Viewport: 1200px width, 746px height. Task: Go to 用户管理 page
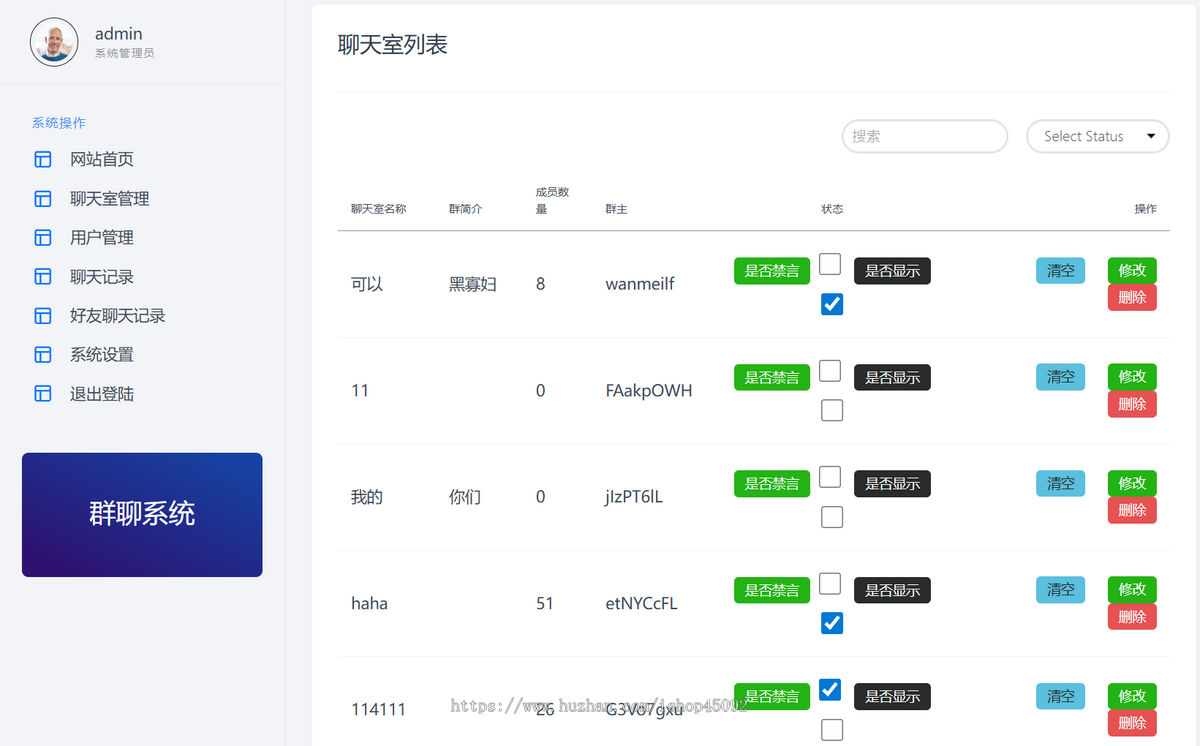coord(102,238)
